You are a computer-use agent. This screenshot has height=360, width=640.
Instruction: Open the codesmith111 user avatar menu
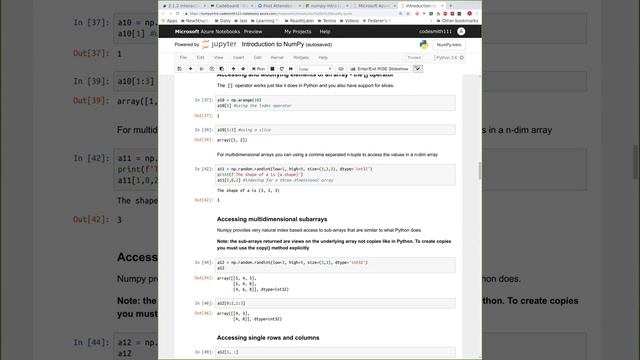coord(461,31)
